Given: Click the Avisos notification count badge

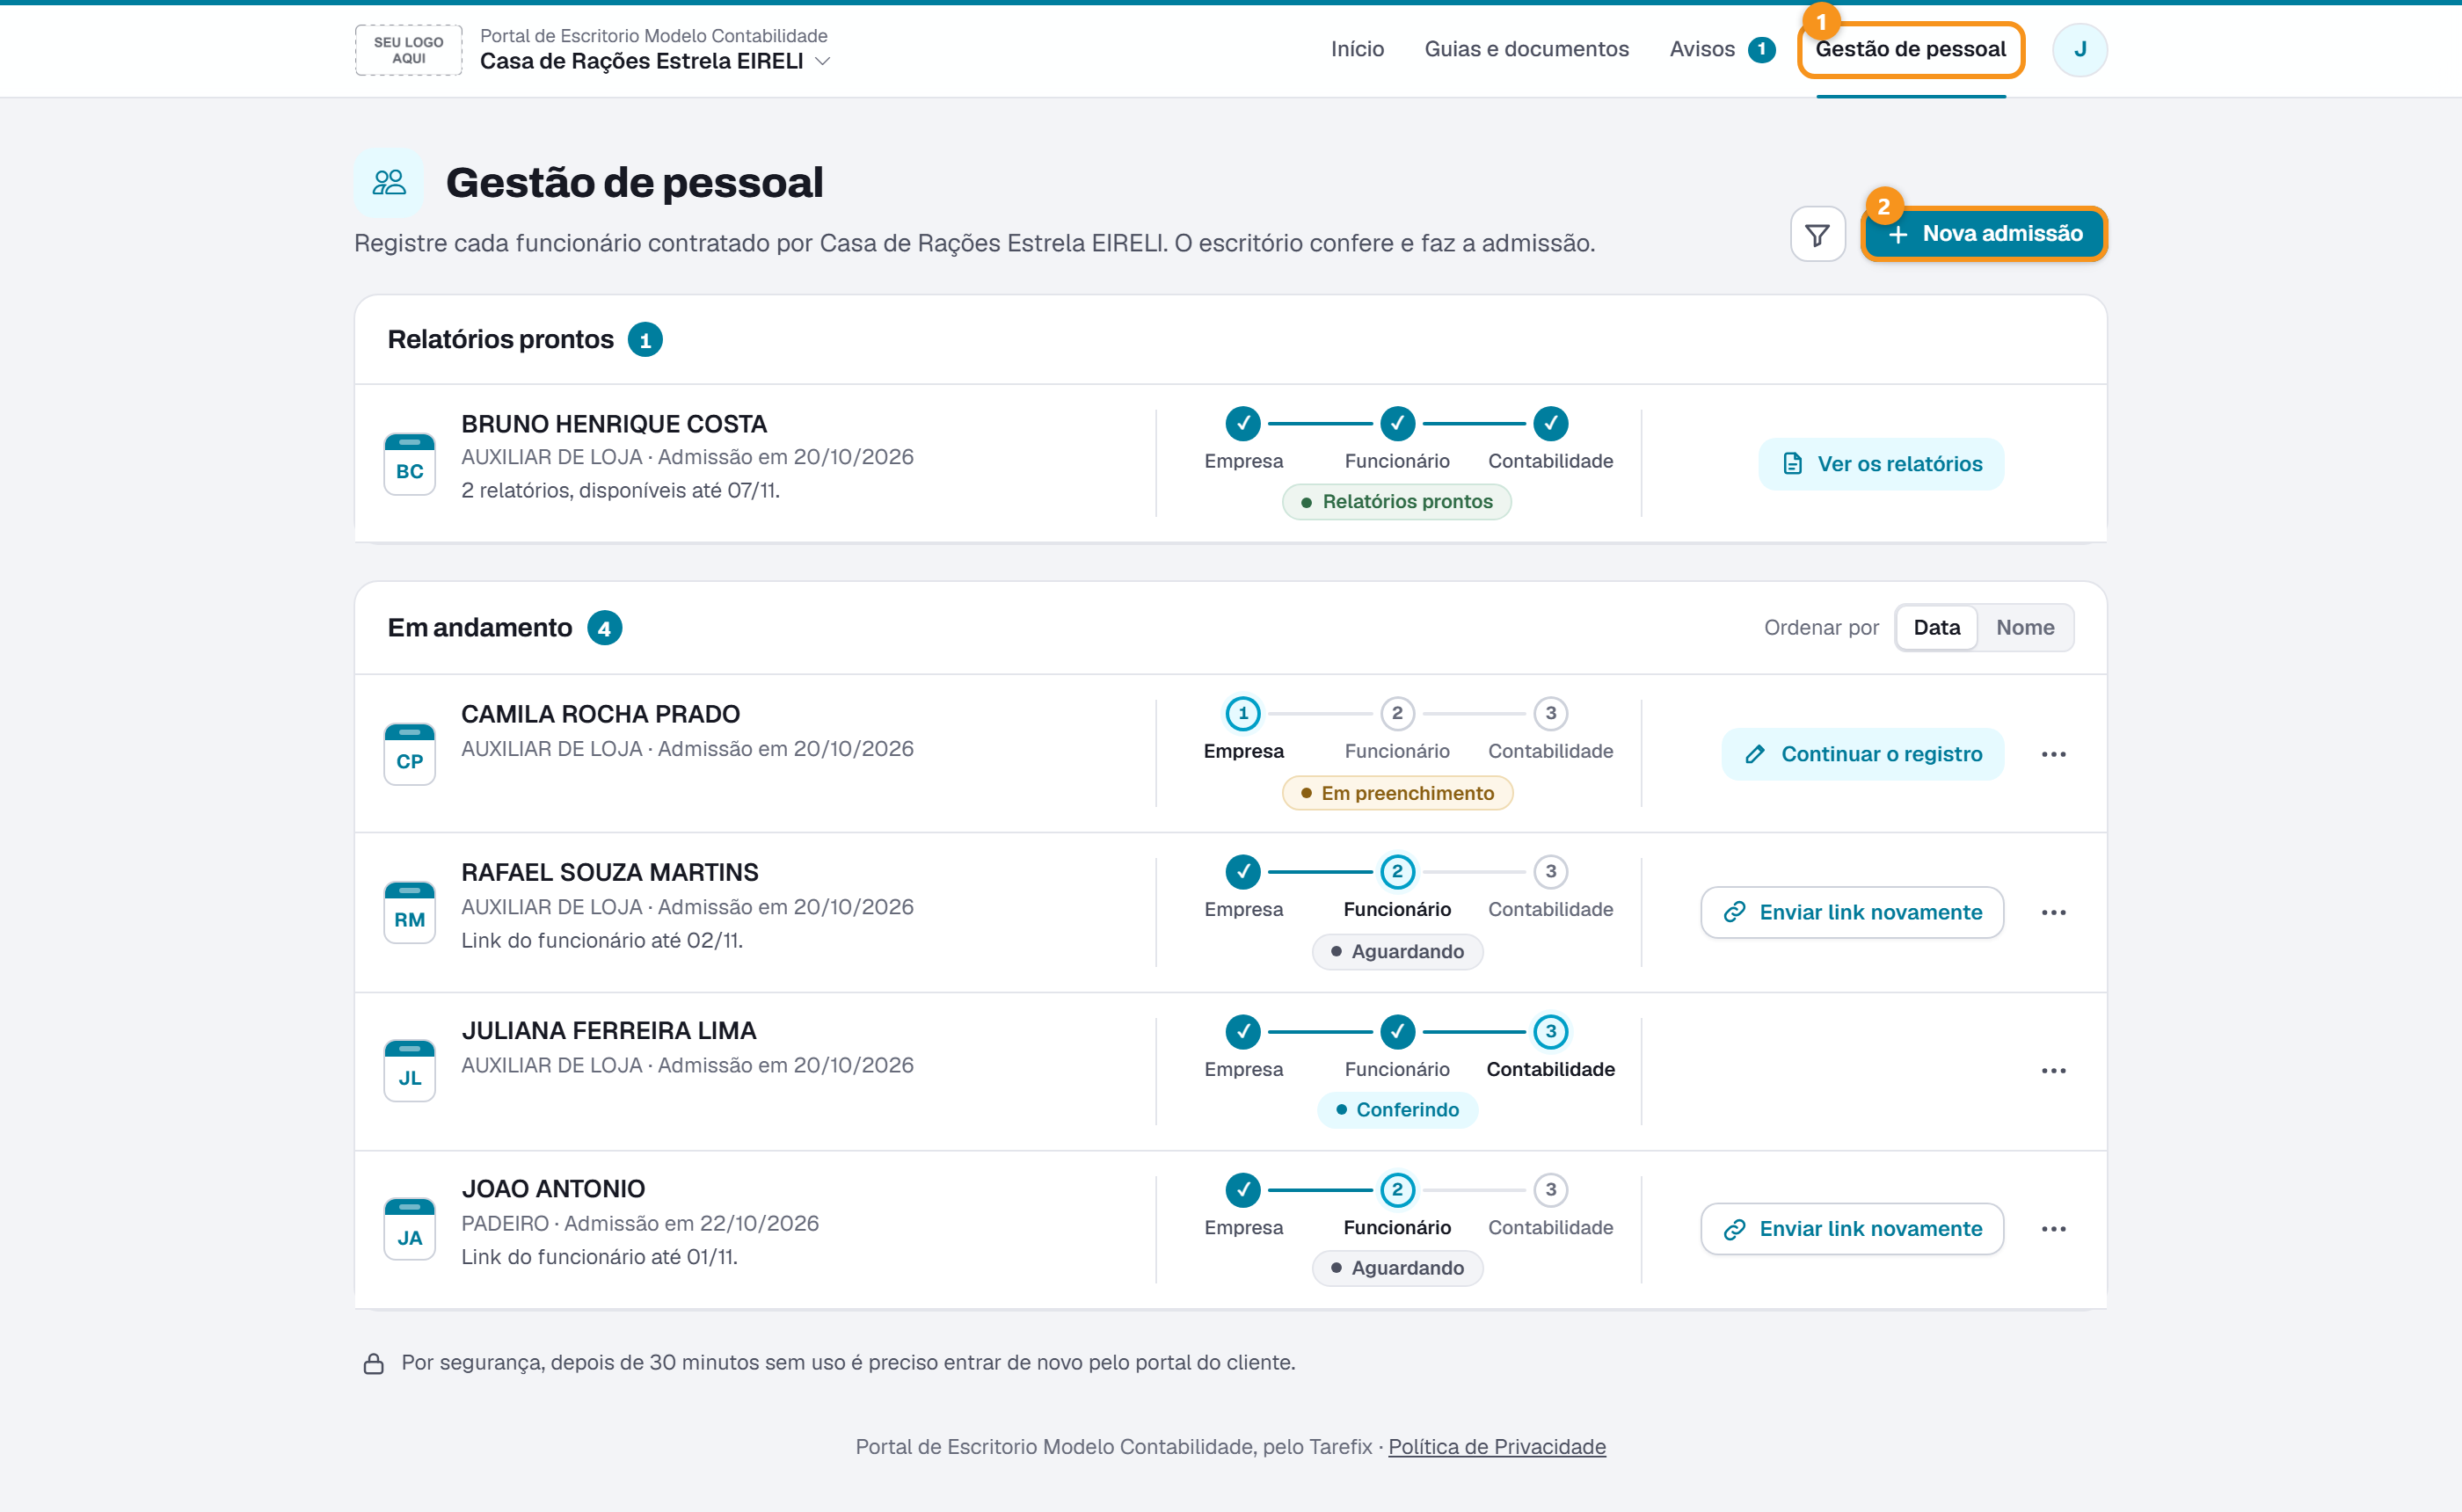Looking at the screenshot, I should click(1761, 49).
